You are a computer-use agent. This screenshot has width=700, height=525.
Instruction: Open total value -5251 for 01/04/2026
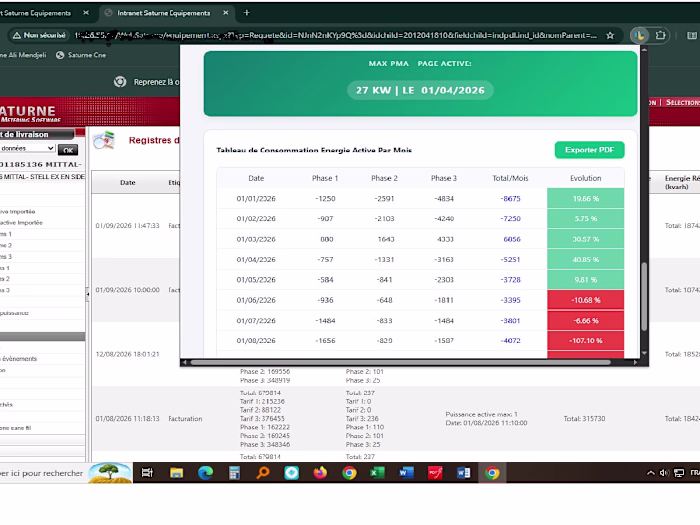click(510, 259)
